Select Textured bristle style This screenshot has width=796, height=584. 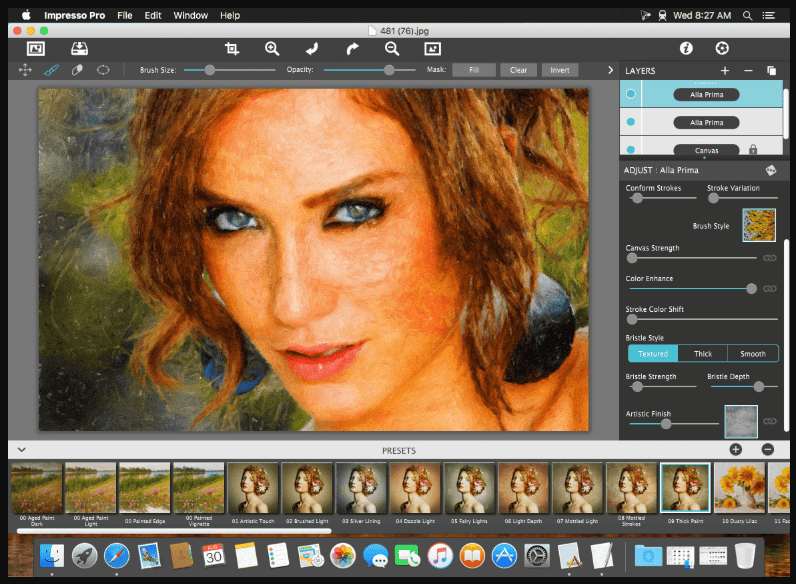click(x=653, y=353)
